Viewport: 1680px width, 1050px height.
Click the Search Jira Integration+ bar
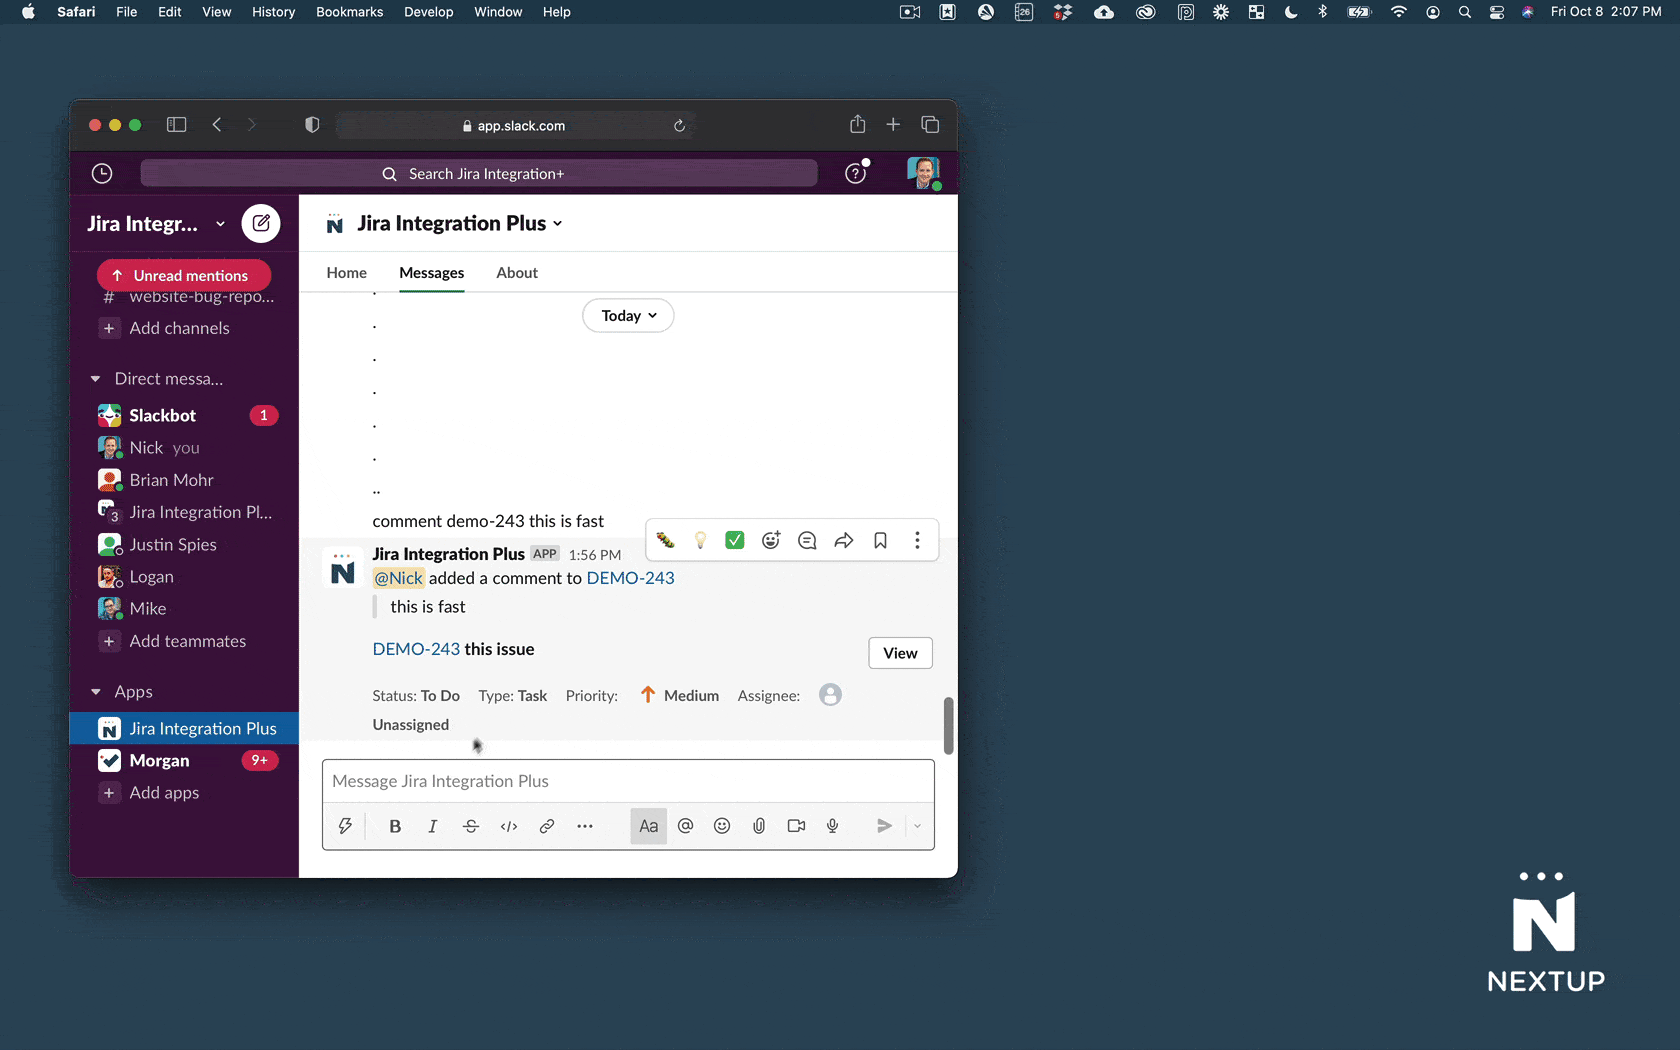coord(479,174)
